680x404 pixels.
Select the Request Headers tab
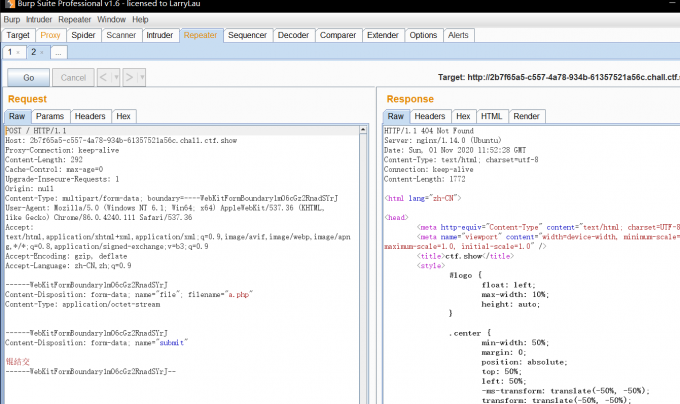[90, 116]
